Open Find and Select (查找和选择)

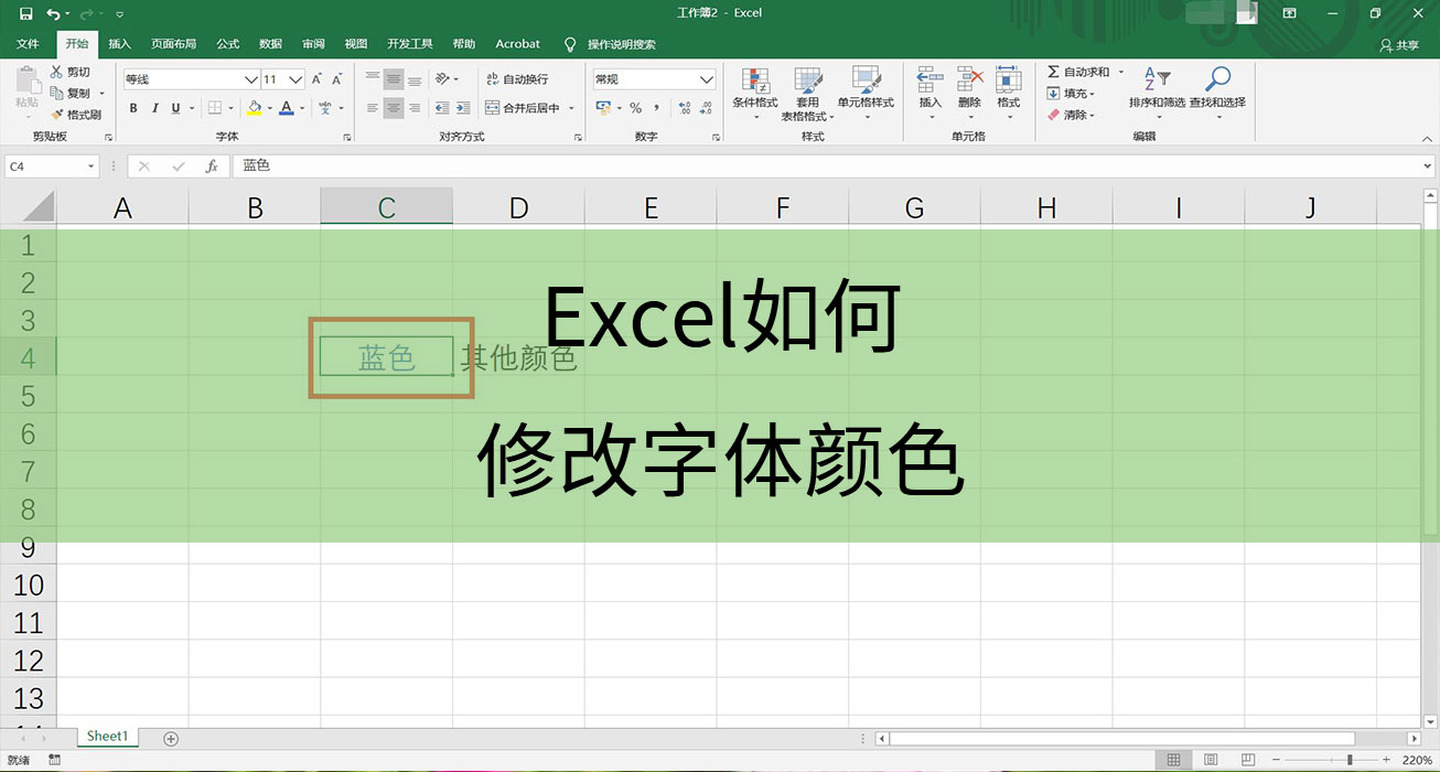(x=1217, y=94)
